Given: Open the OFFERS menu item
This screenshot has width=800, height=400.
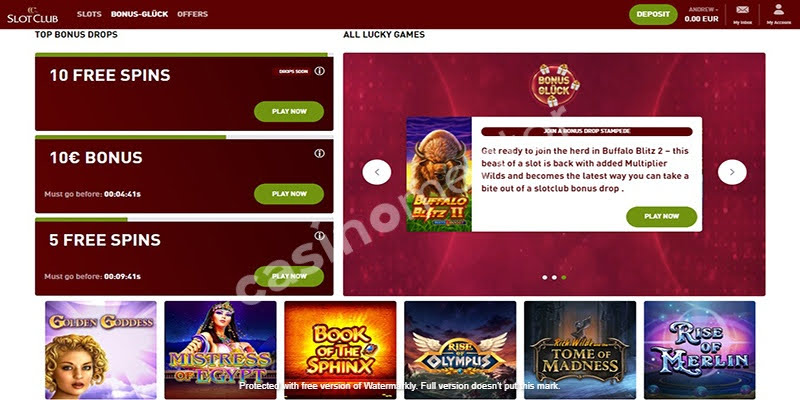Looking at the screenshot, I should [192, 14].
